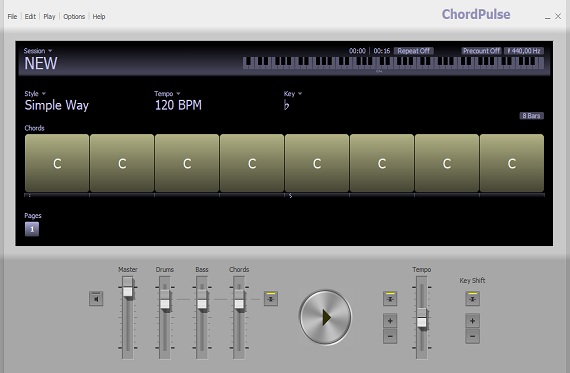Click the 120 BPM tempo value
Viewport: 570px width, 373px height.
[x=178, y=105]
